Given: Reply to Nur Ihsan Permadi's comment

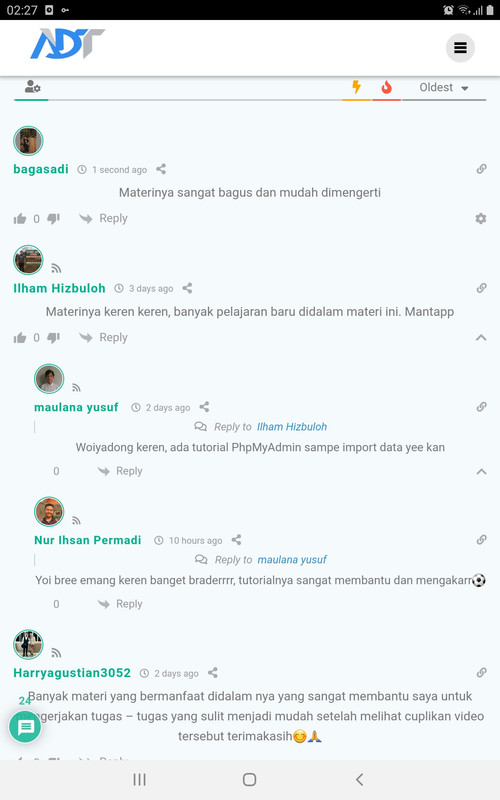Looking at the screenshot, I should click(x=120, y=604).
